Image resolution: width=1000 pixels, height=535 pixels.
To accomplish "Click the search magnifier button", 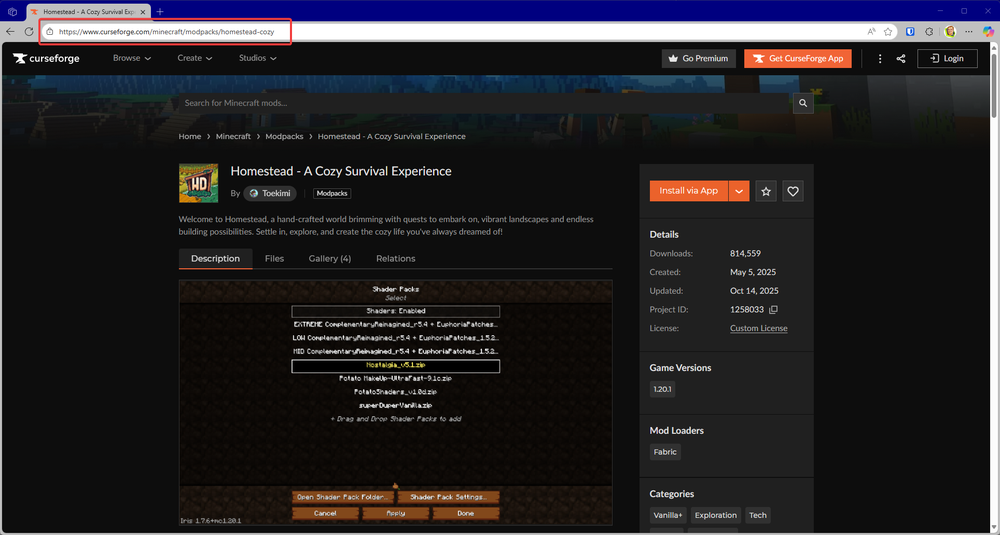I will click(x=803, y=103).
